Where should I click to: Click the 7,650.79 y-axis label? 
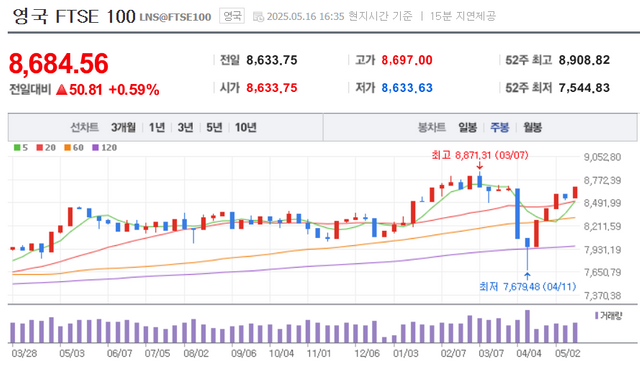[602, 272]
